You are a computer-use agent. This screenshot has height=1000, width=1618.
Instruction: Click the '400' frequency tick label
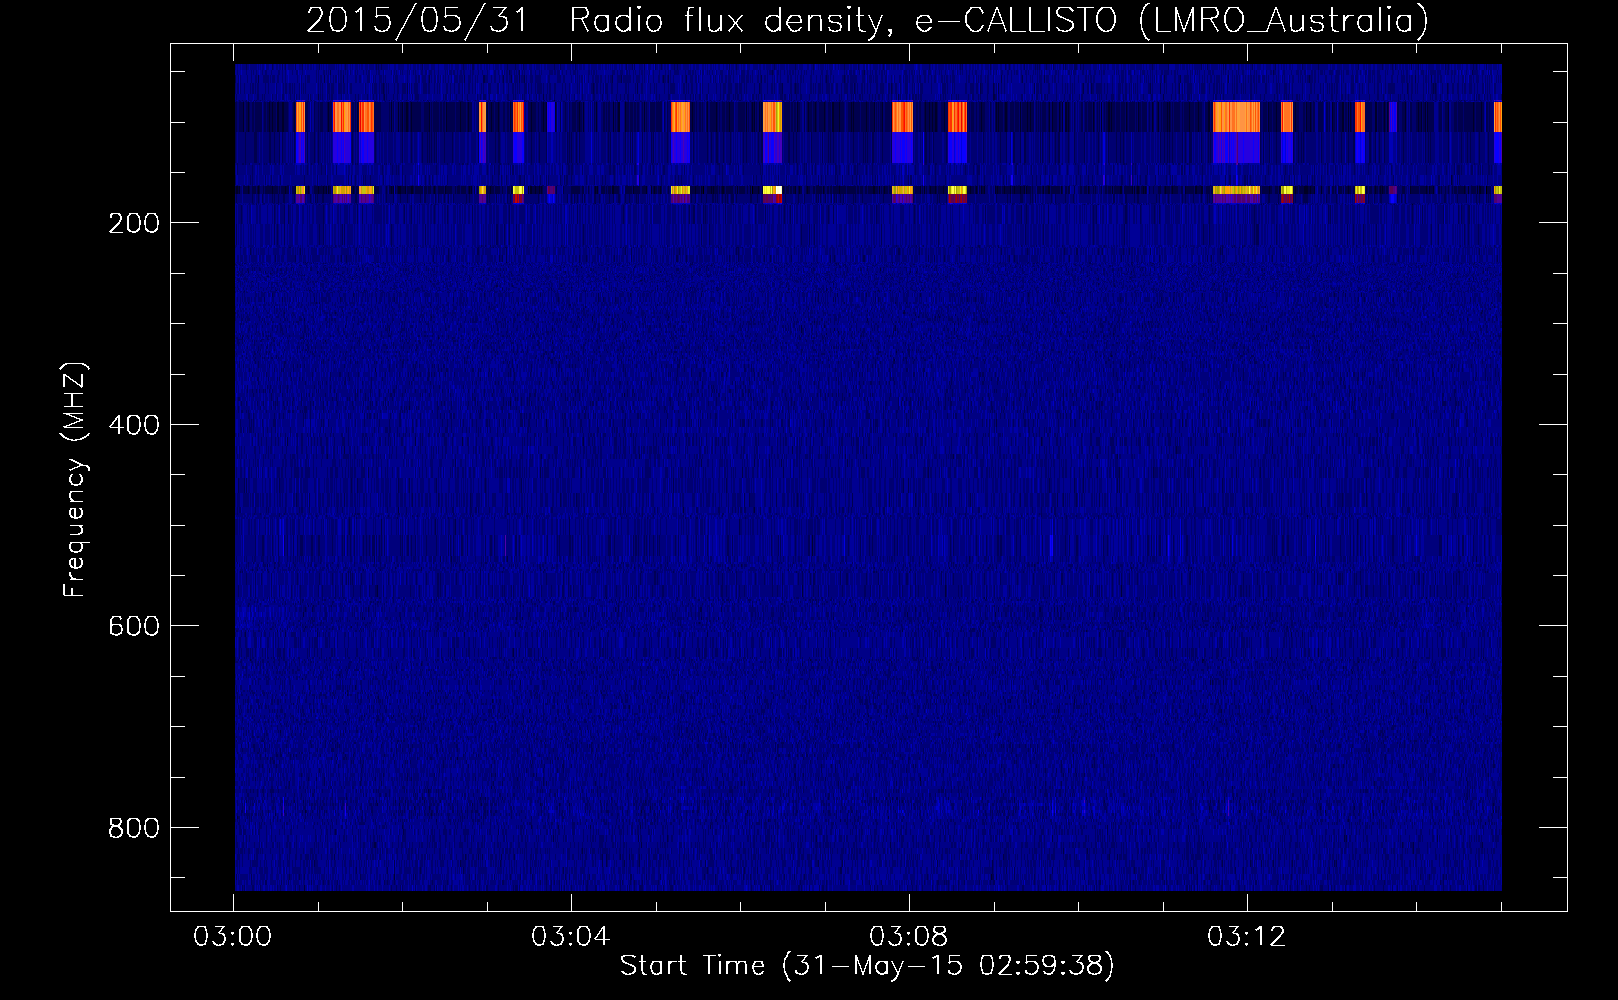(134, 425)
